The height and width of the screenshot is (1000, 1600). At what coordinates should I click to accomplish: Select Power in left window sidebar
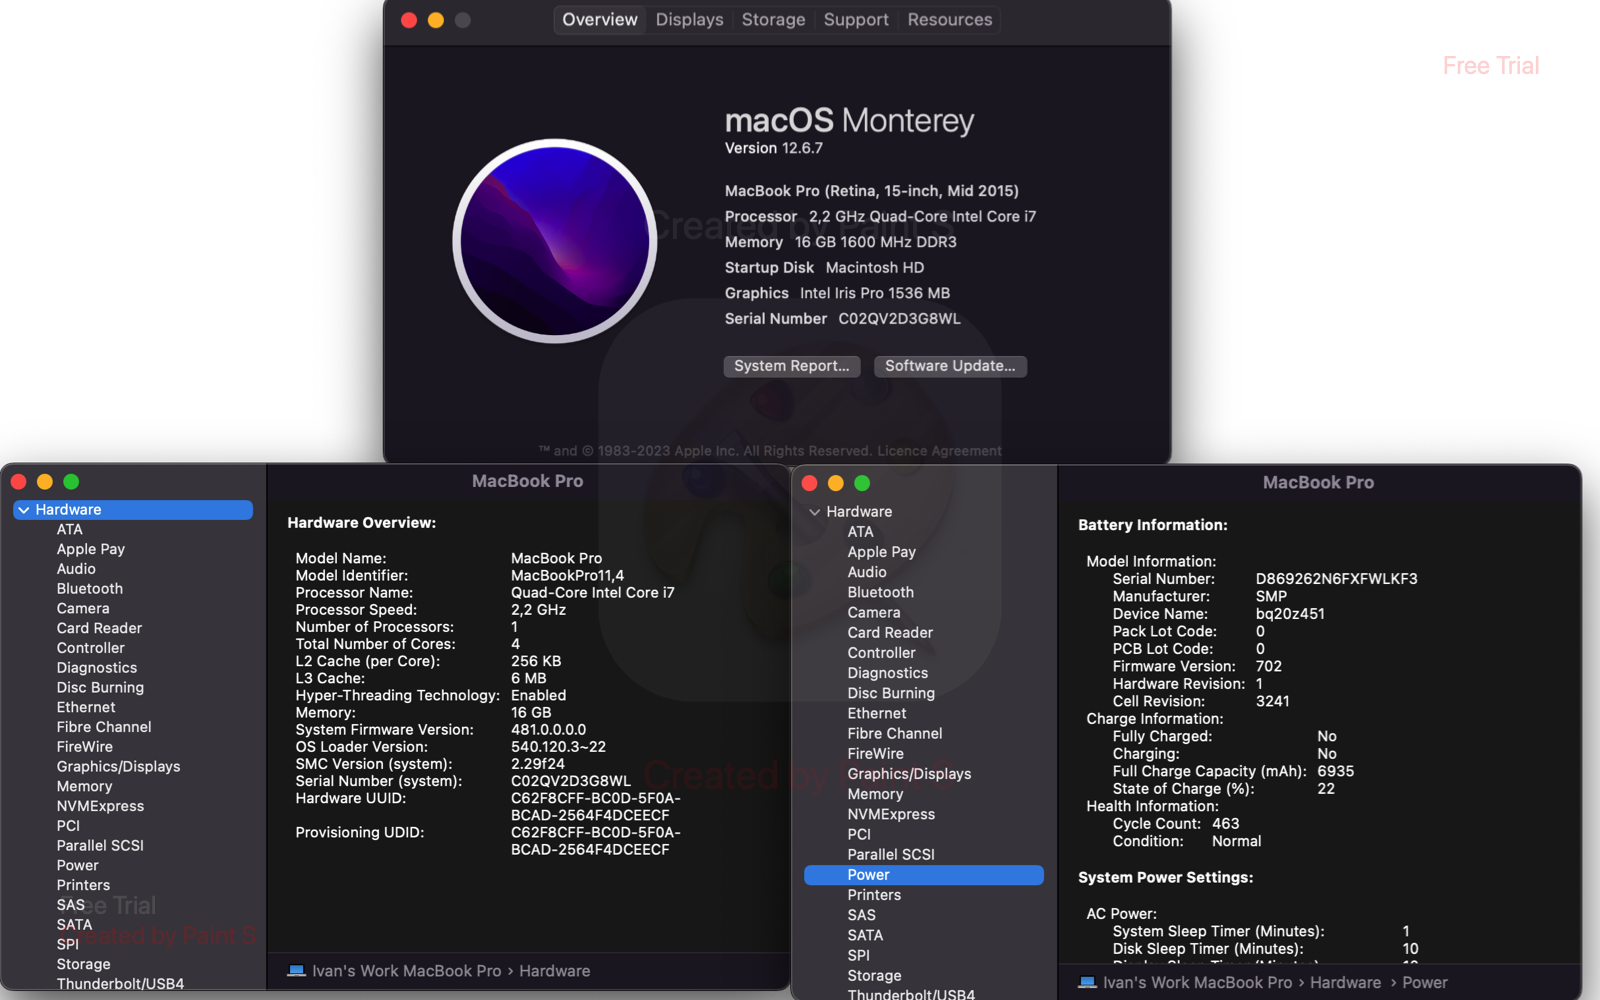pyautogui.click(x=78, y=866)
